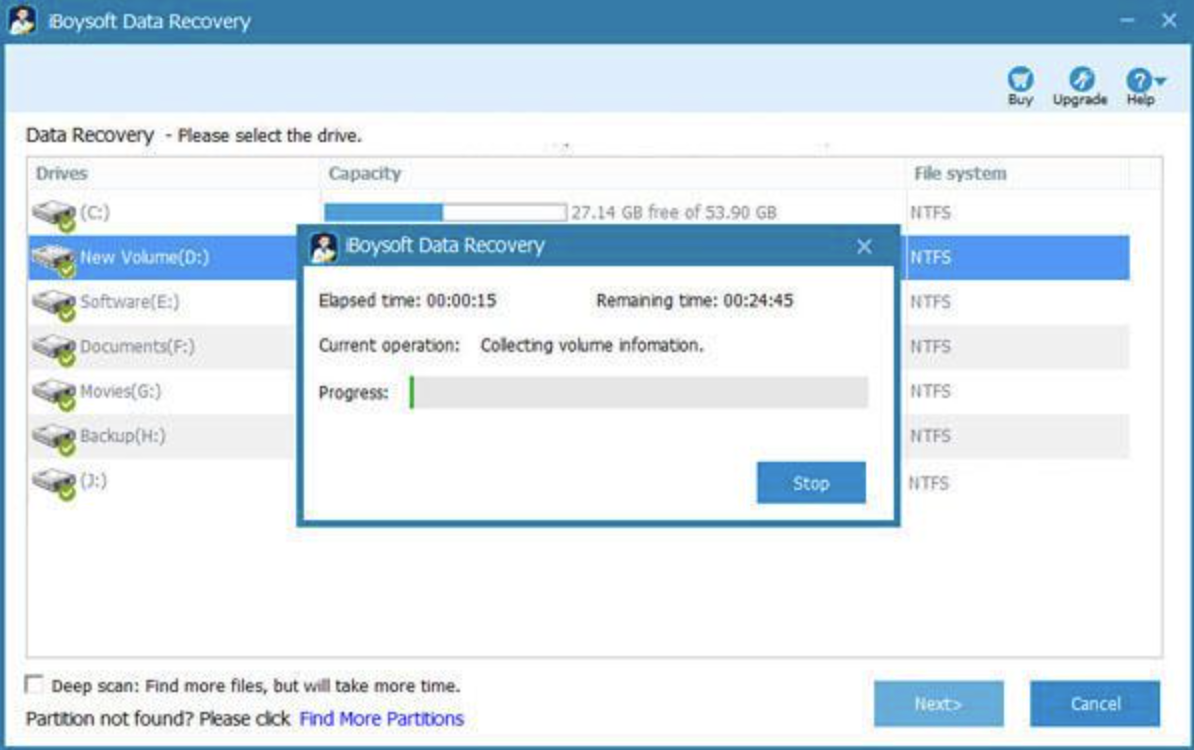Click the New Volume(D:) label
Image resolution: width=1194 pixels, height=750 pixels.
point(145,257)
